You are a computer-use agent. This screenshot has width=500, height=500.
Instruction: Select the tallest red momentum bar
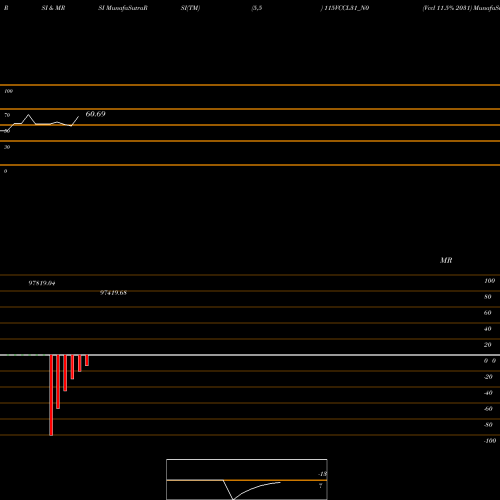click(51, 395)
